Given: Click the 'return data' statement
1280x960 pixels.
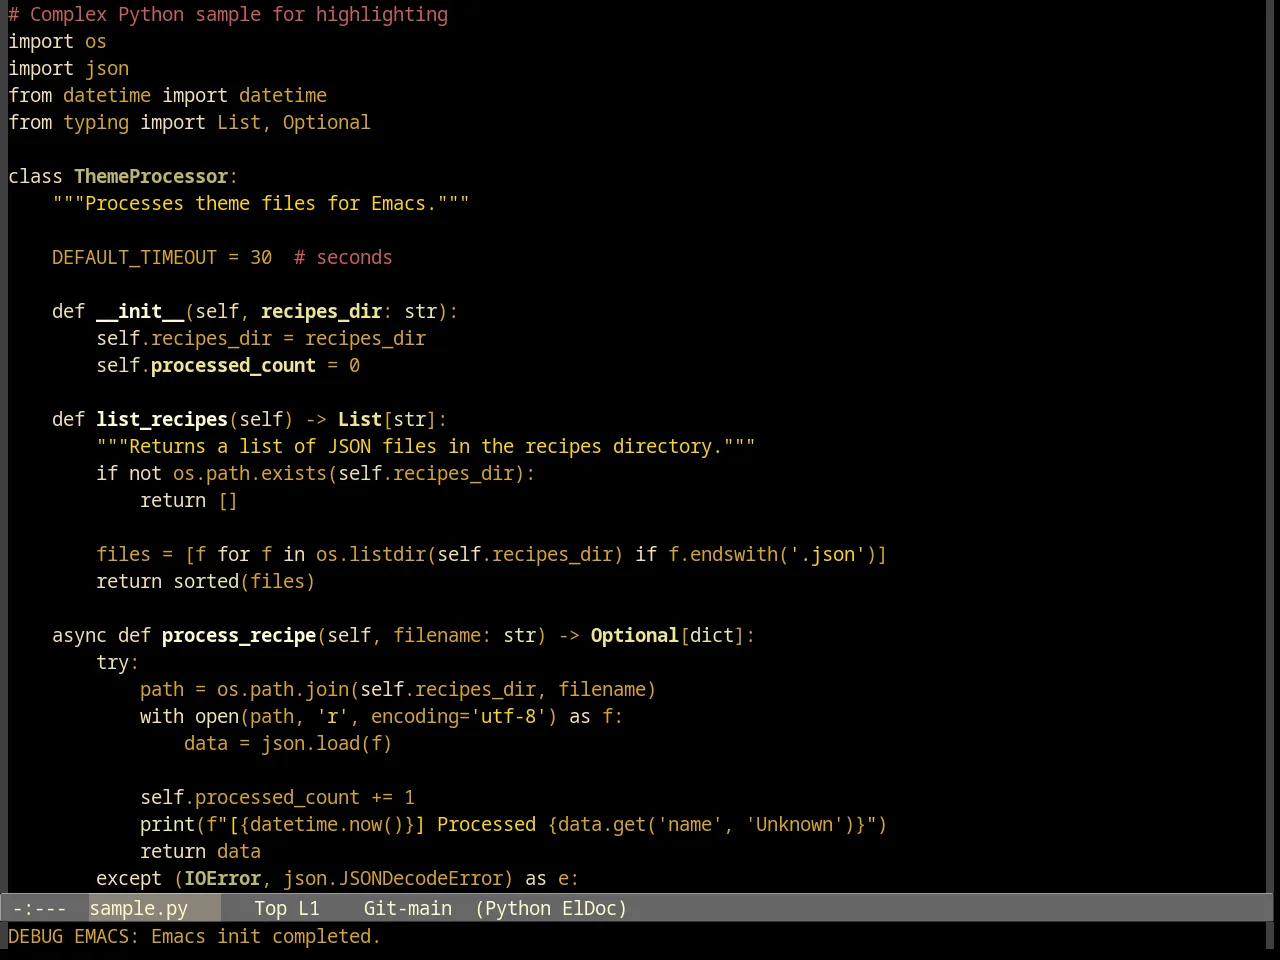Looking at the screenshot, I should point(200,851).
